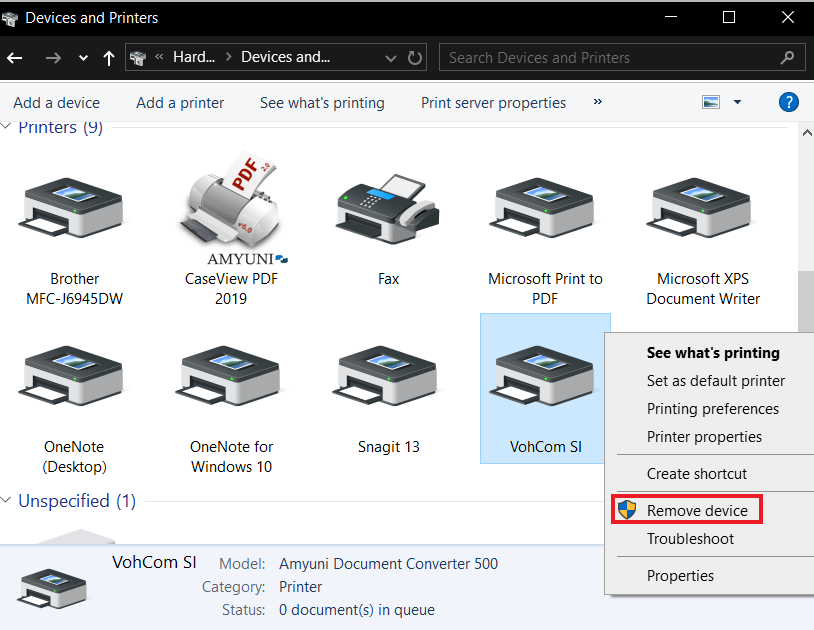The image size is (814, 630).
Task: Open the view options dropdown arrow
Action: [737, 102]
